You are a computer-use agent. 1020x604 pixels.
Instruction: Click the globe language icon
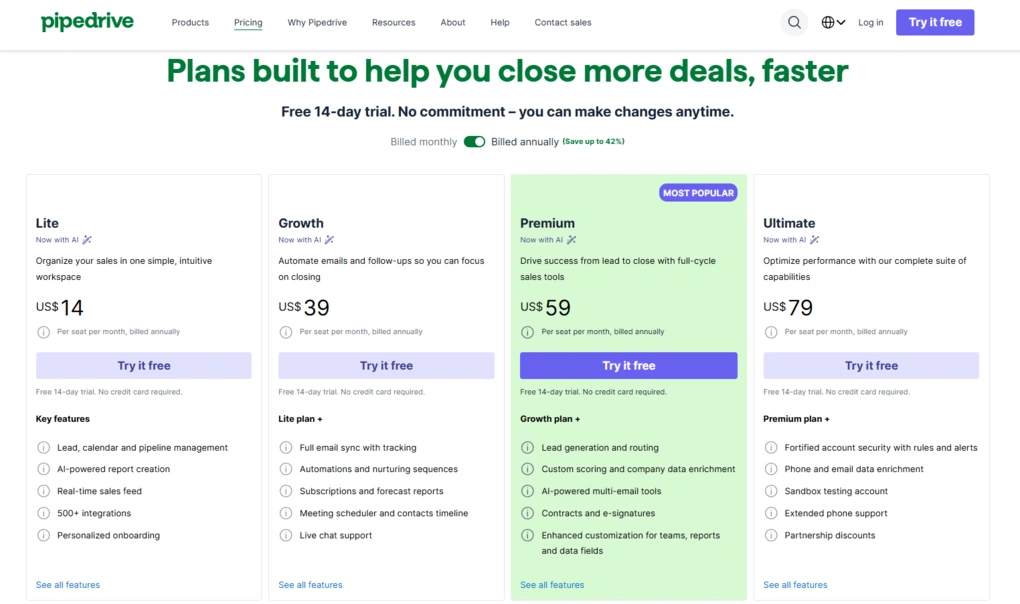coord(827,21)
